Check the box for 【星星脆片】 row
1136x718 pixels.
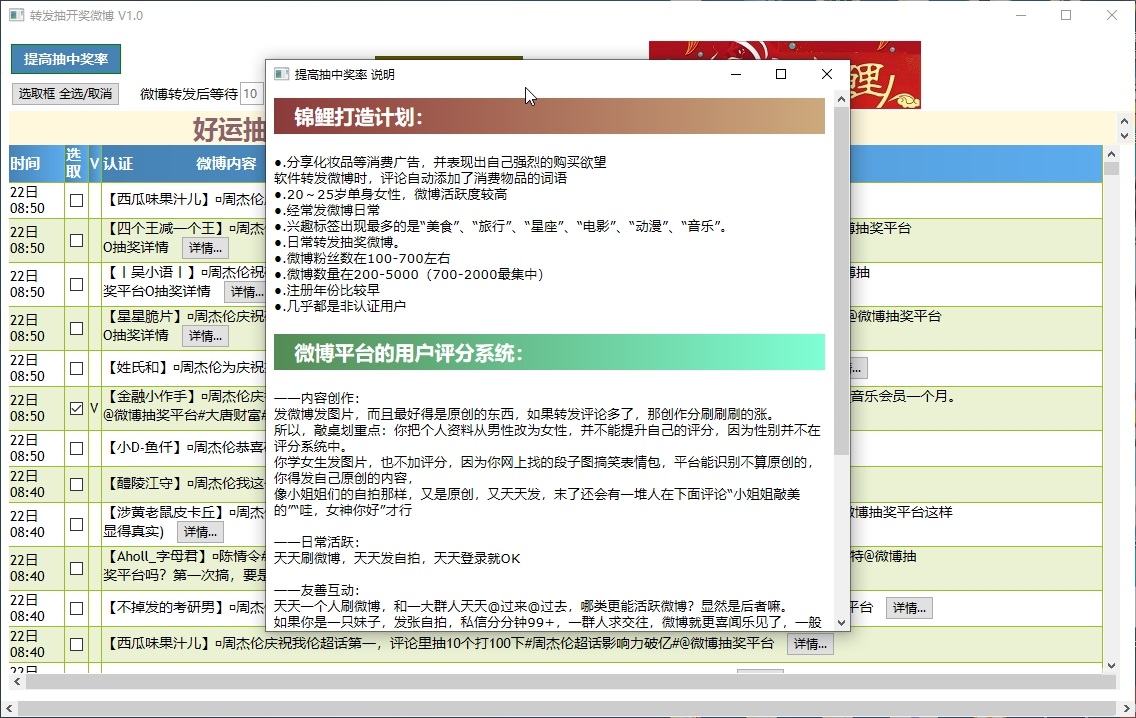[x=76, y=328]
